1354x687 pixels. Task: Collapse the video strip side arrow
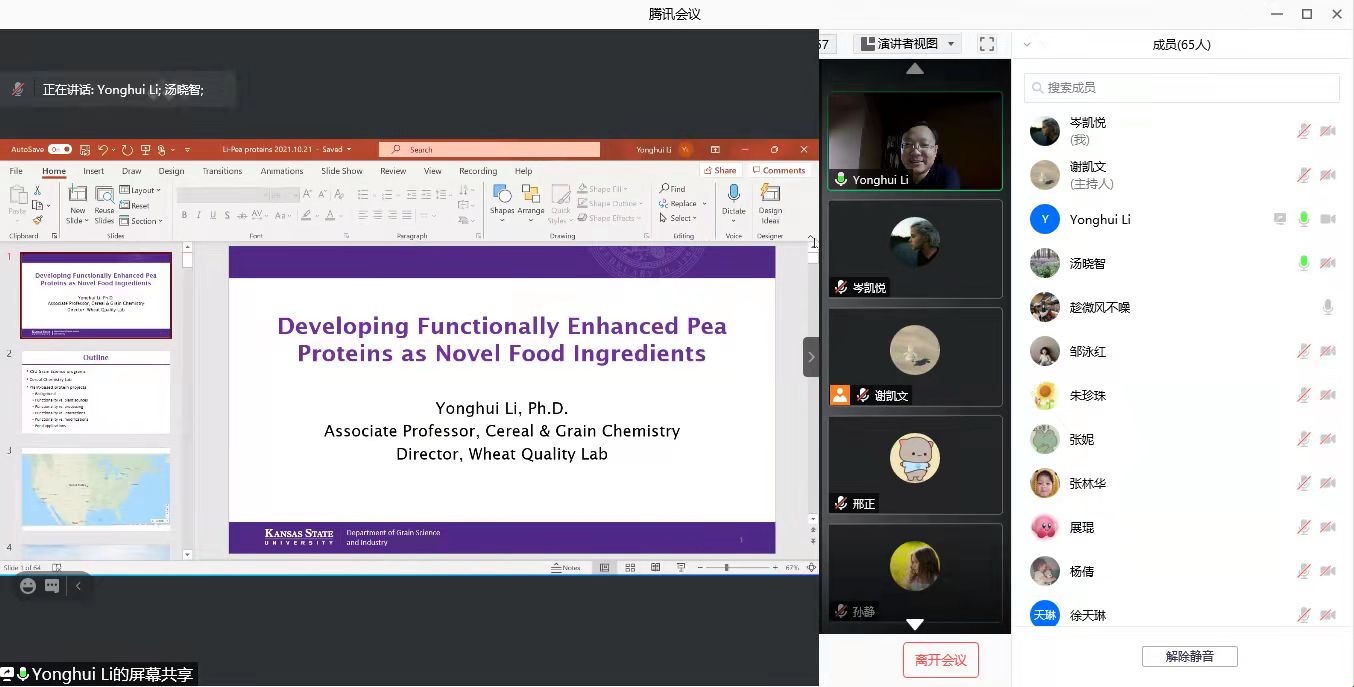tap(811, 357)
